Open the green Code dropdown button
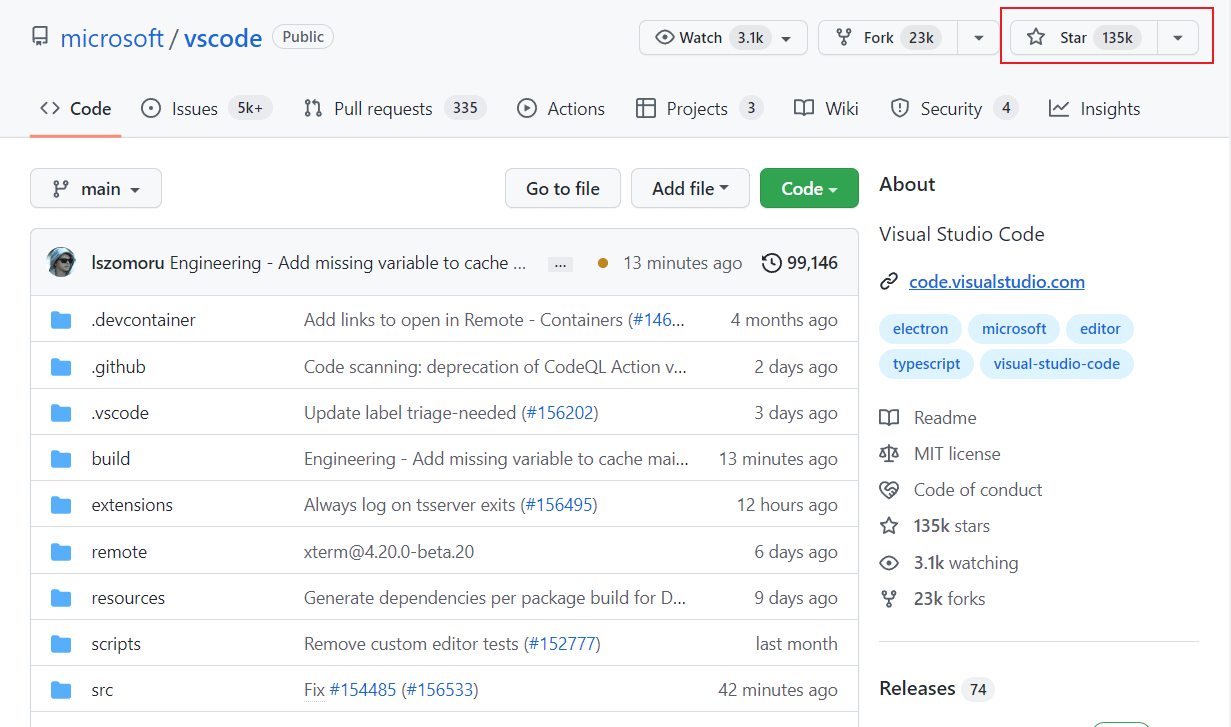 pyautogui.click(x=809, y=188)
